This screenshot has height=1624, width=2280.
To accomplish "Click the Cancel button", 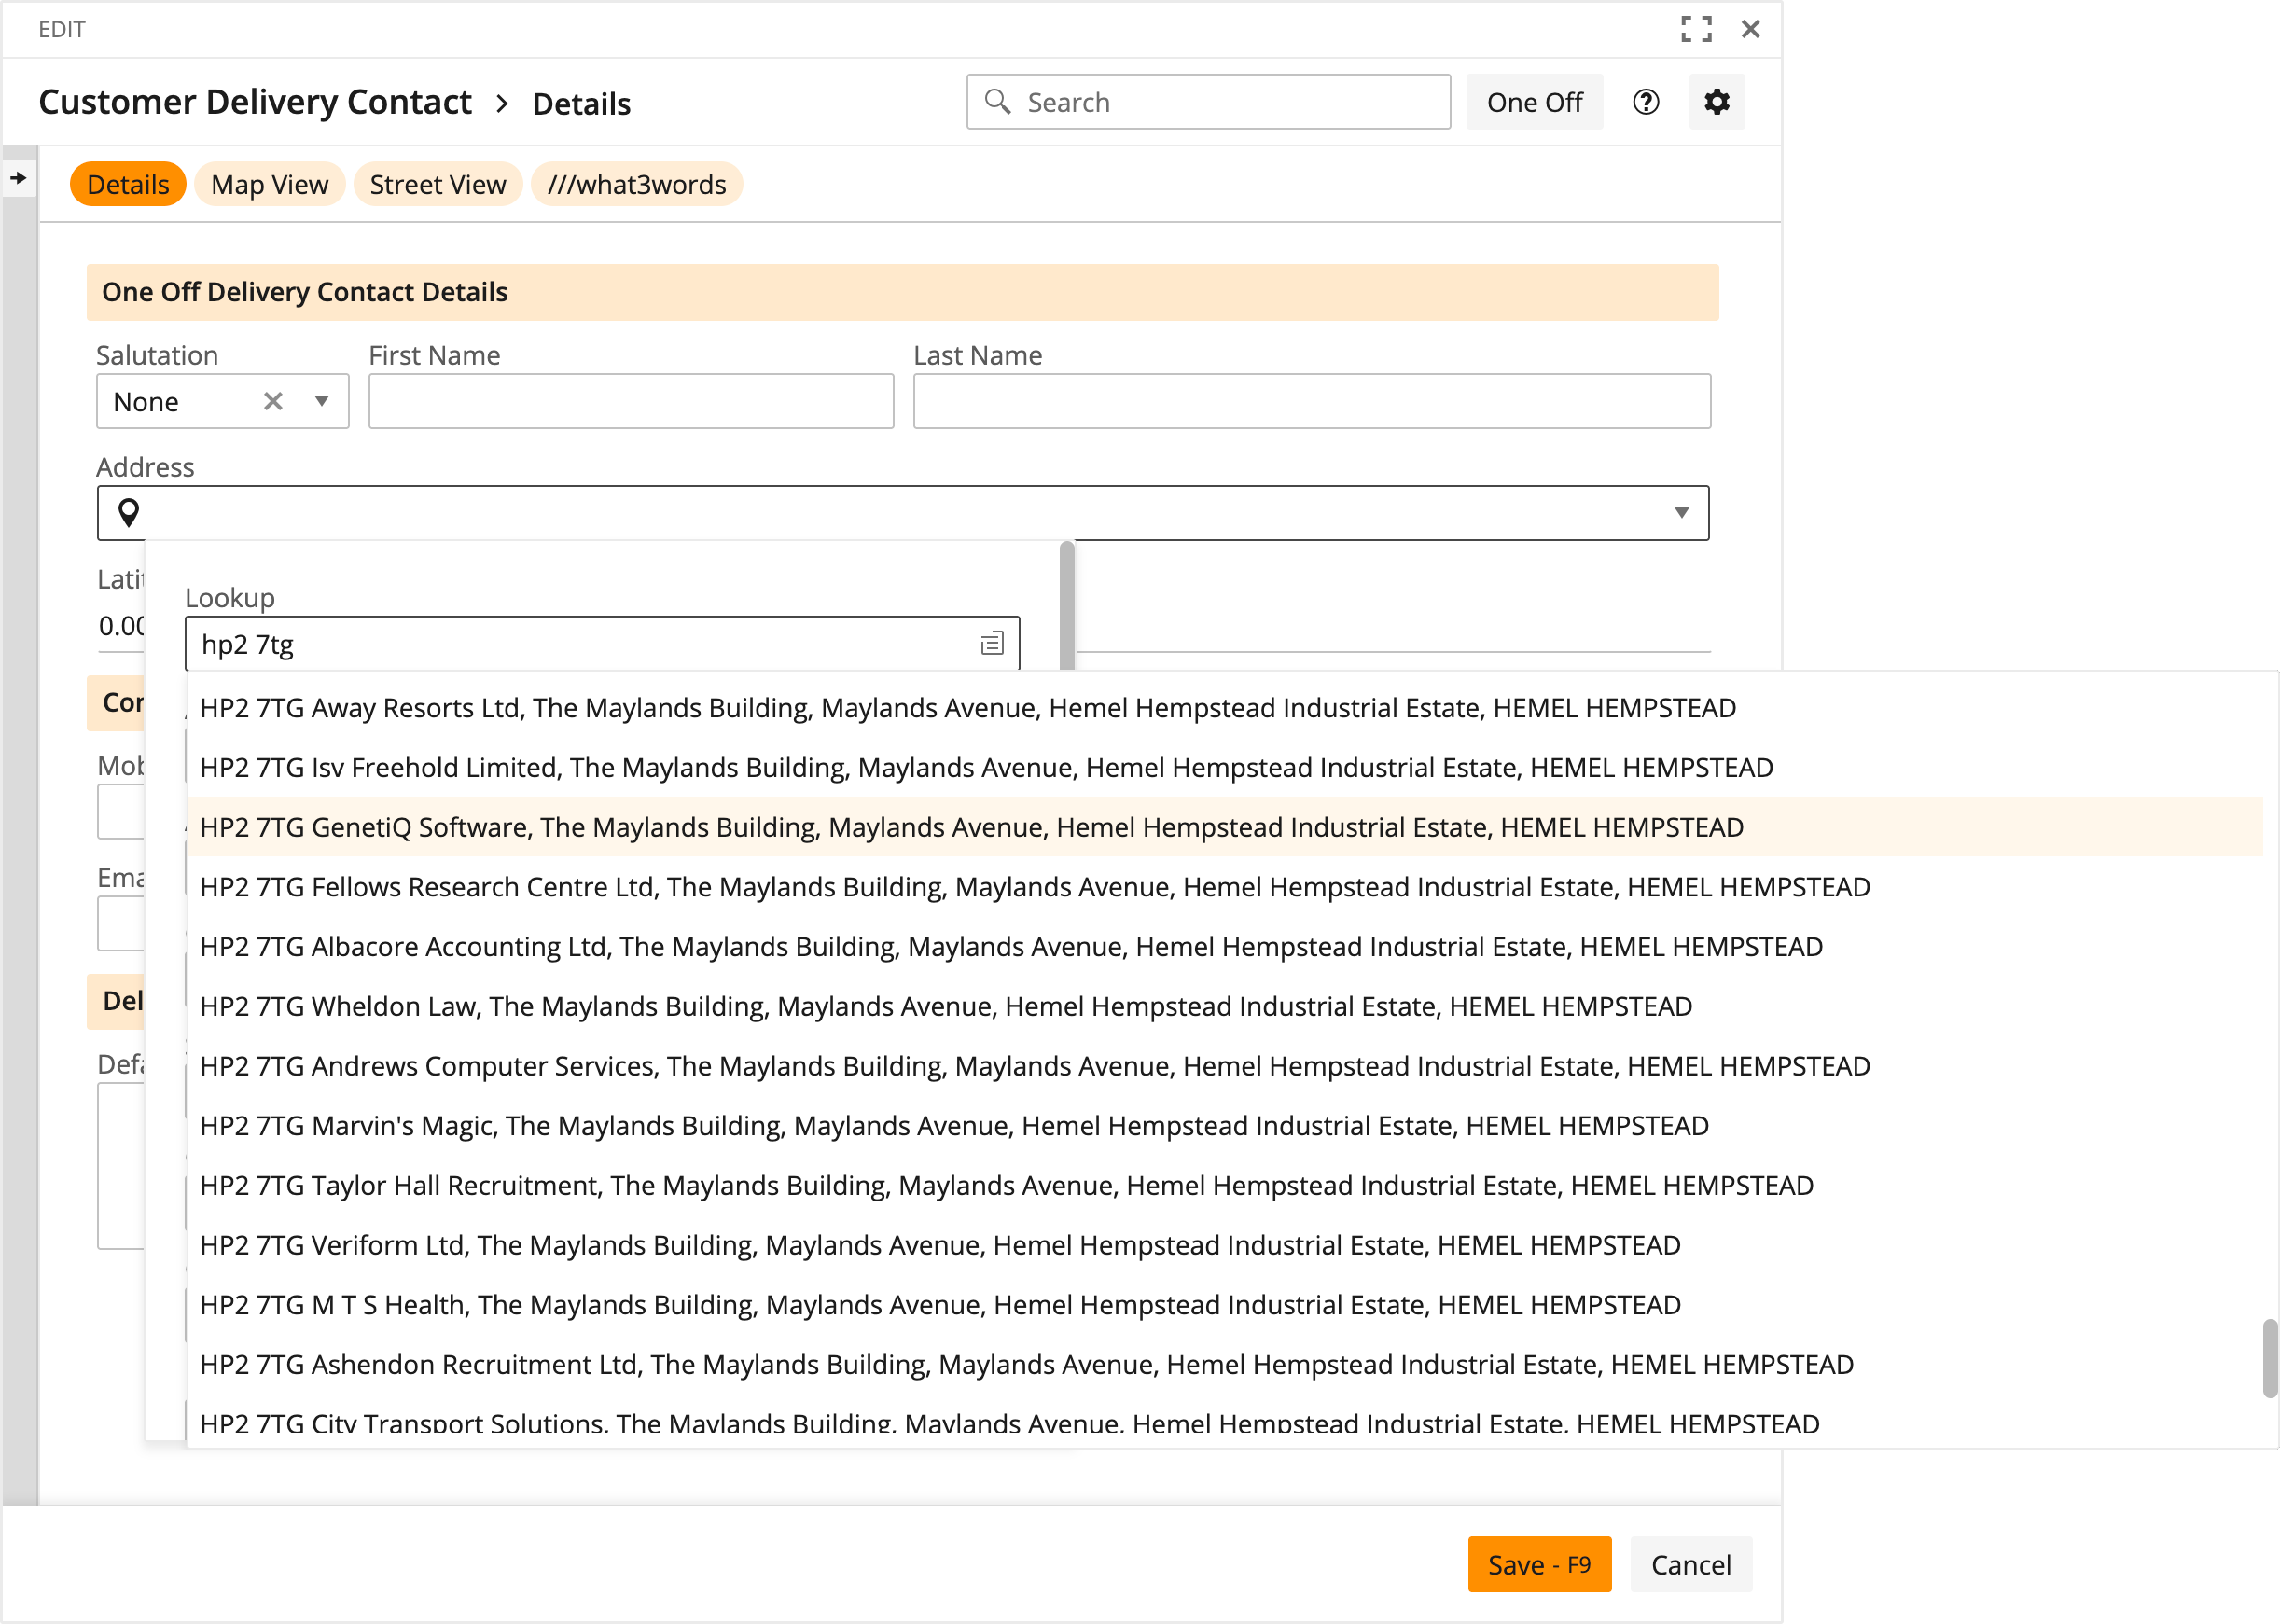I will click(x=1690, y=1564).
